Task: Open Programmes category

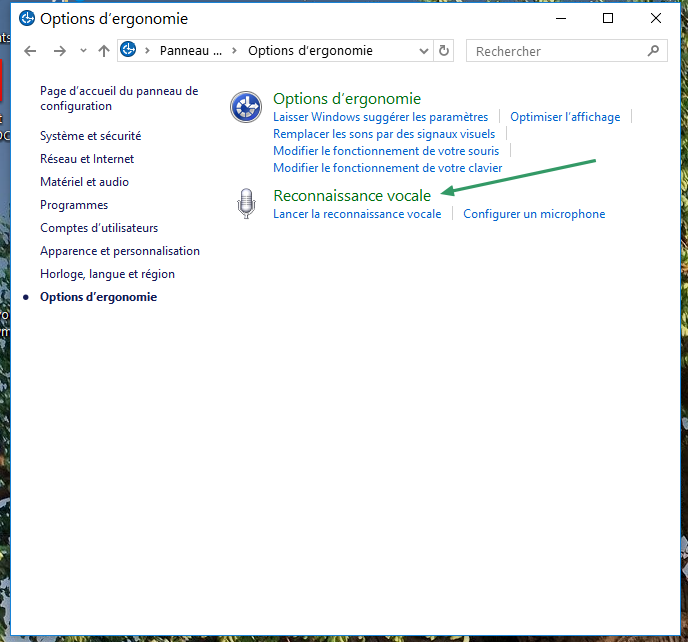Action: click(x=74, y=205)
